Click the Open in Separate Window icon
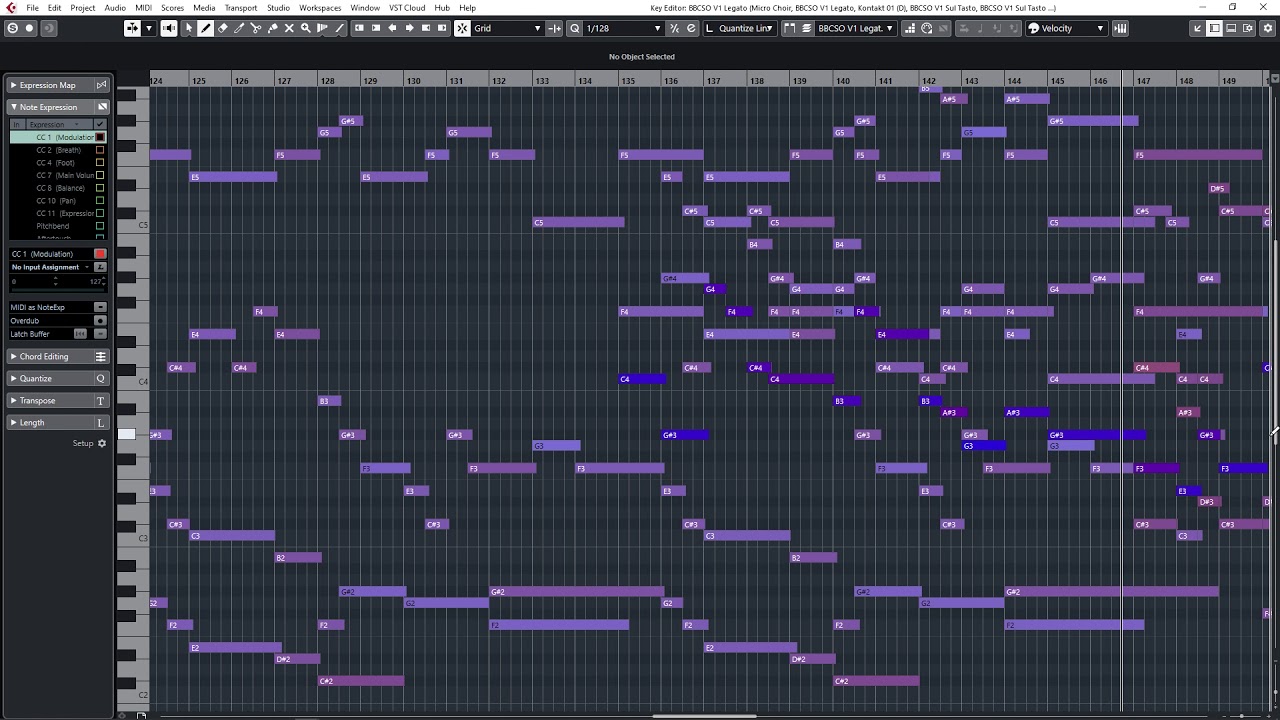 tap(1197, 28)
